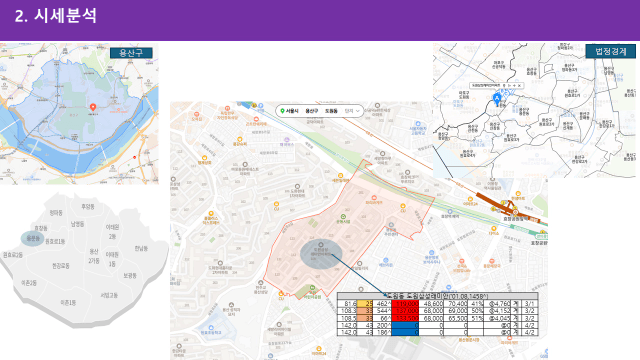This screenshot has width=640, height=360.
Task: Select 이태원1동 on the gray district map
Action: coord(112,259)
